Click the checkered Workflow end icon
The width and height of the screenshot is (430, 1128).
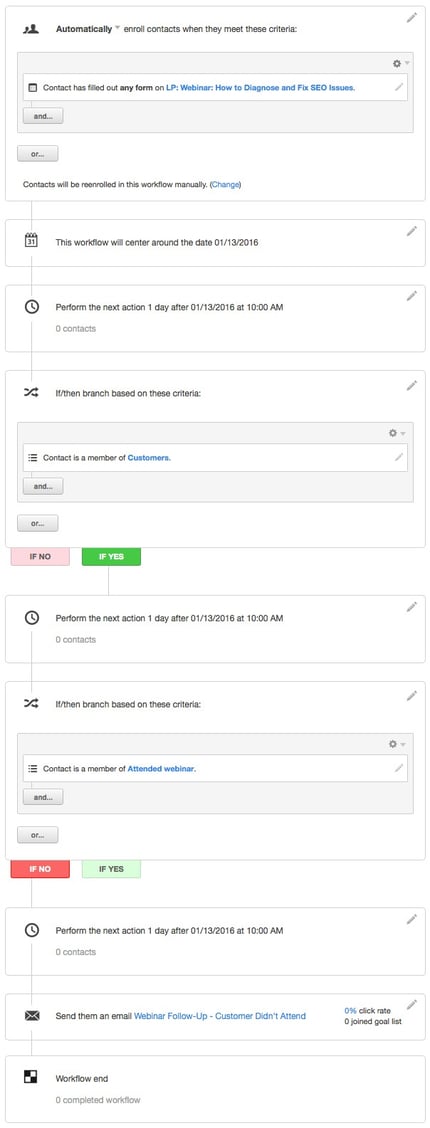[32, 1077]
